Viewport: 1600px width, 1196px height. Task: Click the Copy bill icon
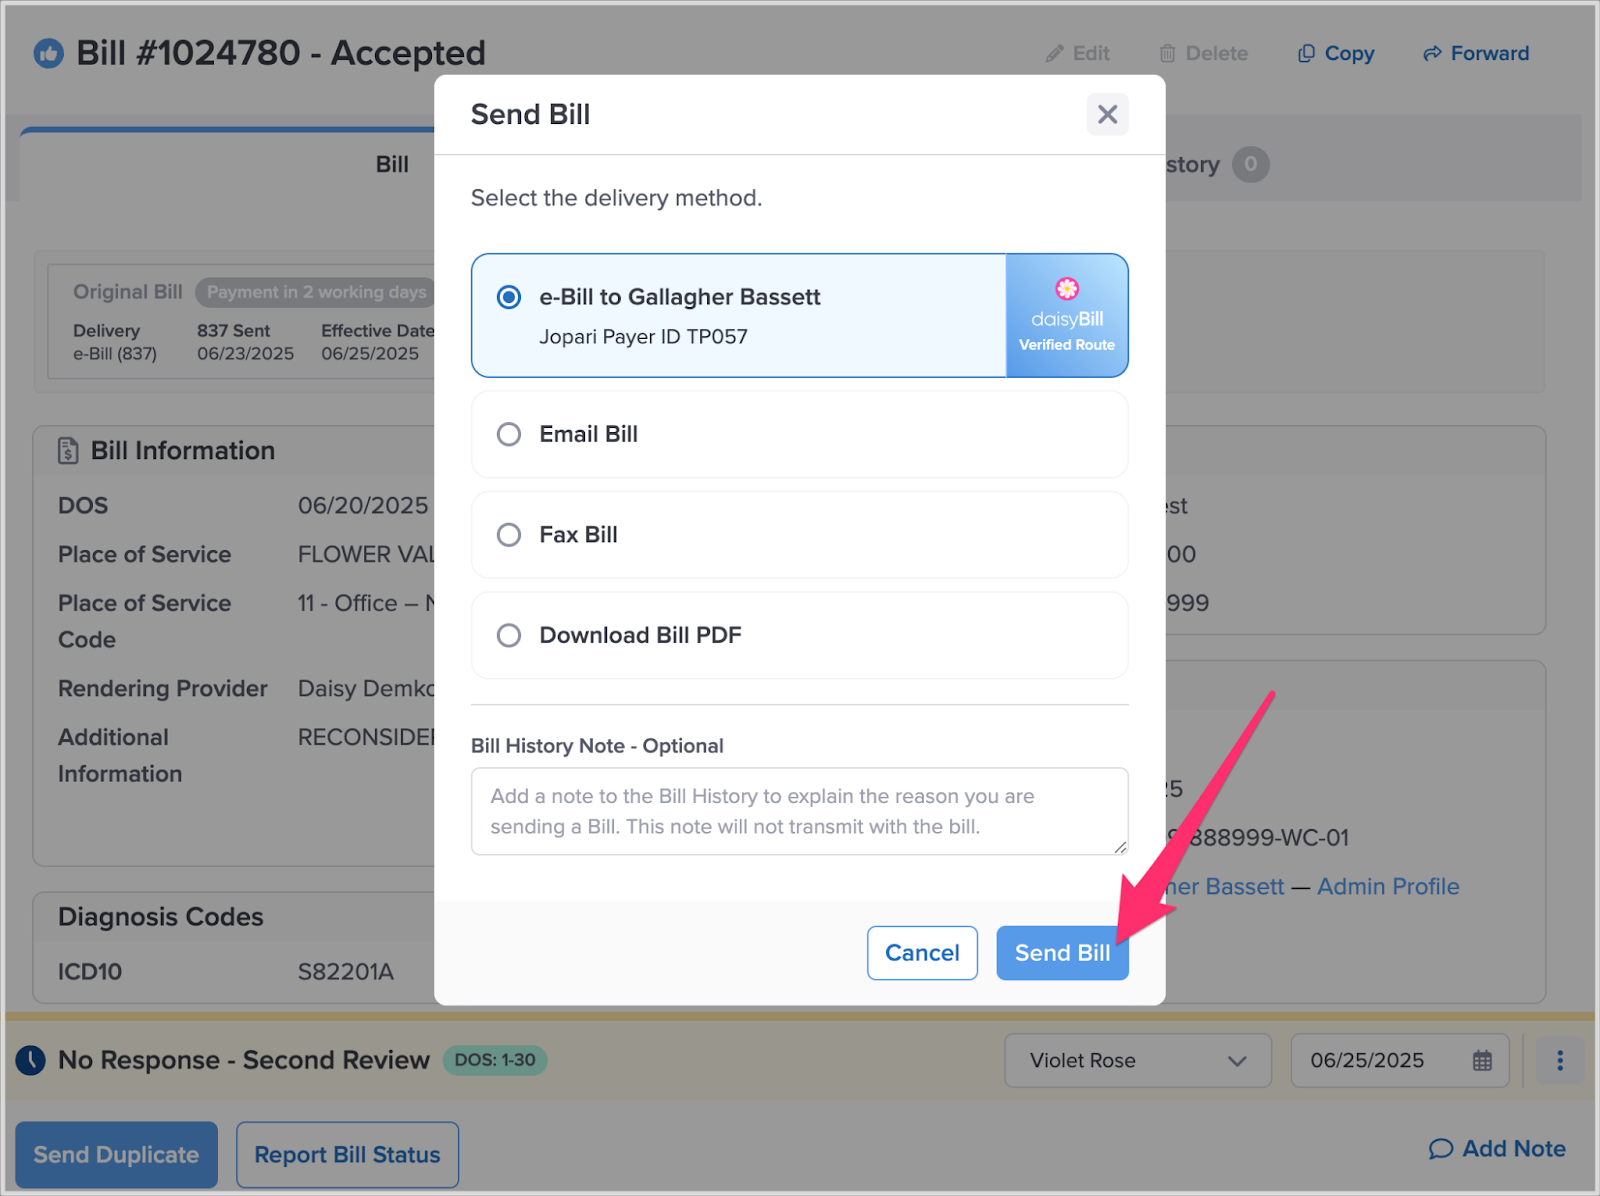(1306, 53)
